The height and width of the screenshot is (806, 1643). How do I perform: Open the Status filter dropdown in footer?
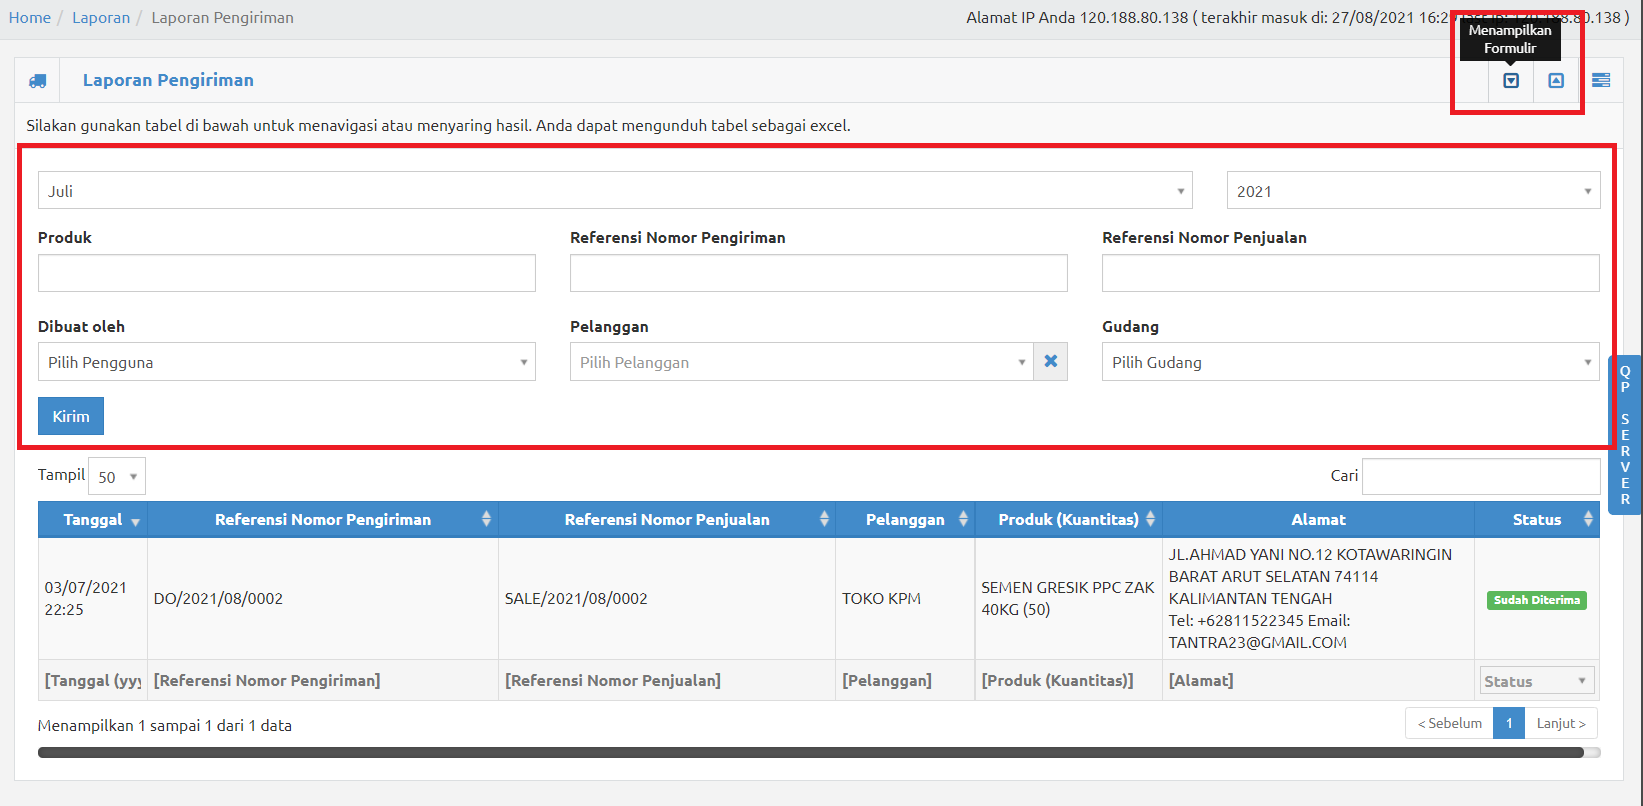[1537, 681]
